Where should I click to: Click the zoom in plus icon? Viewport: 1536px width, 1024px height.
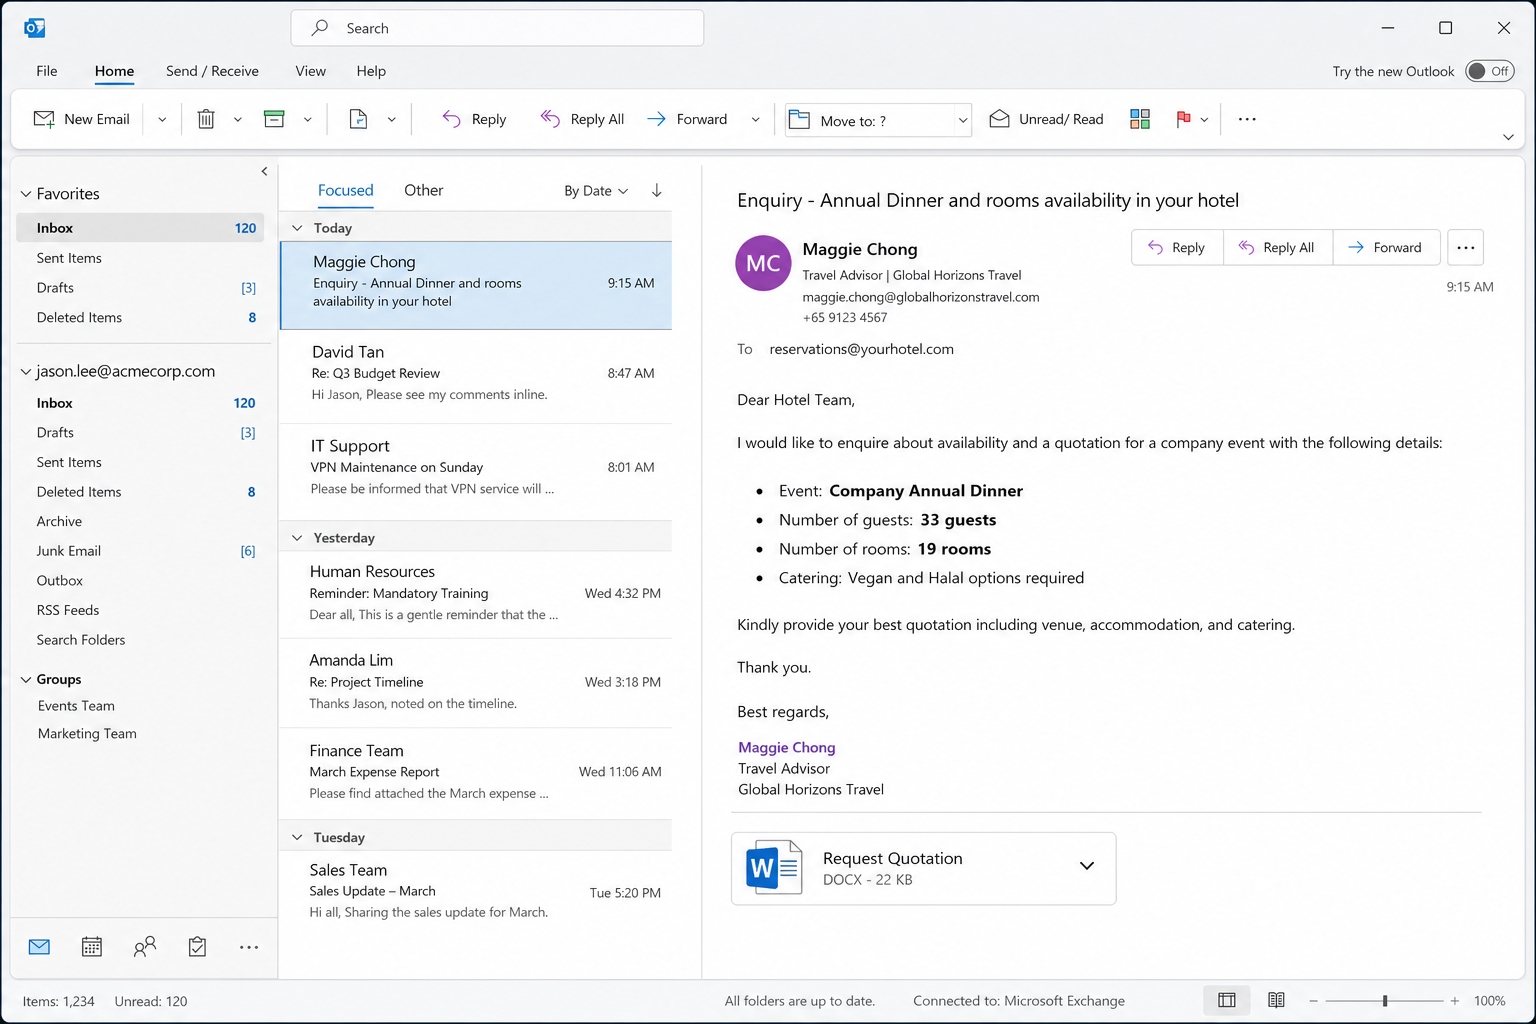pyautogui.click(x=1455, y=1001)
